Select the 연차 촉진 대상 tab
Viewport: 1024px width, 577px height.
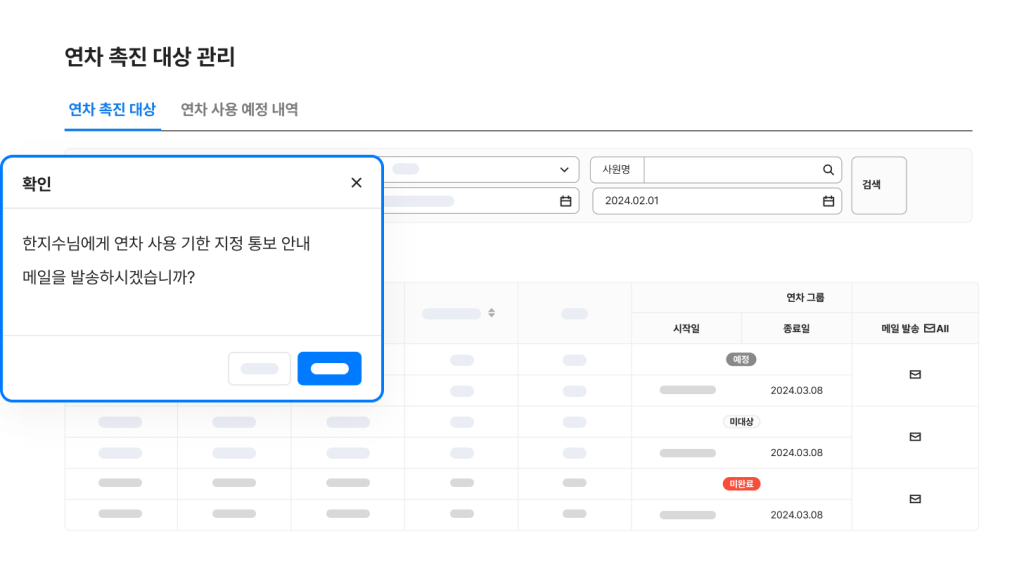[111, 110]
